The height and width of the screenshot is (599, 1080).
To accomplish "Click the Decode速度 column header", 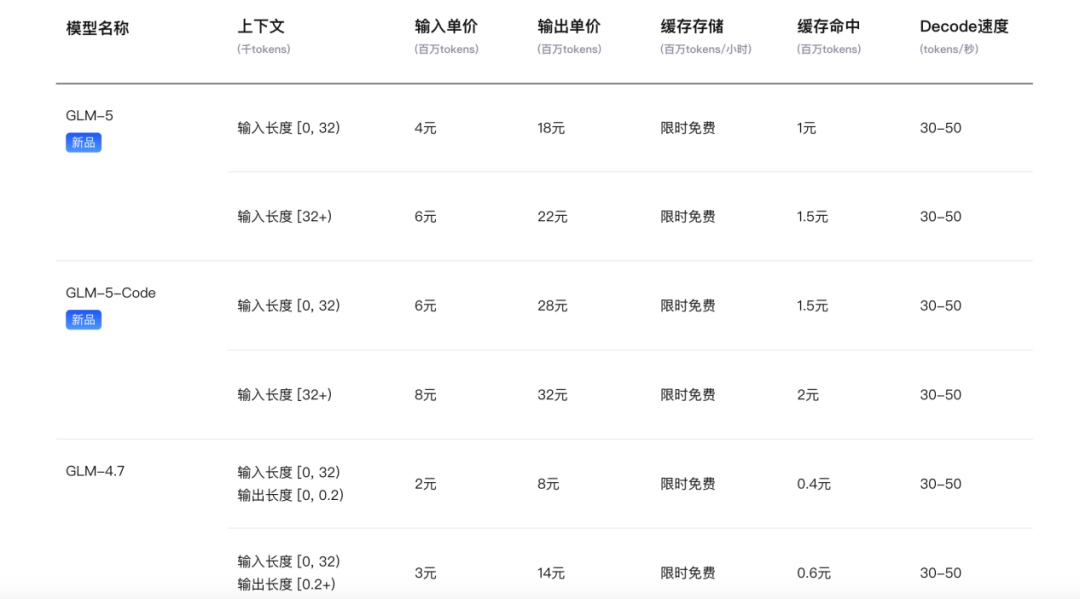I will pyautogui.click(x=964, y=27).
